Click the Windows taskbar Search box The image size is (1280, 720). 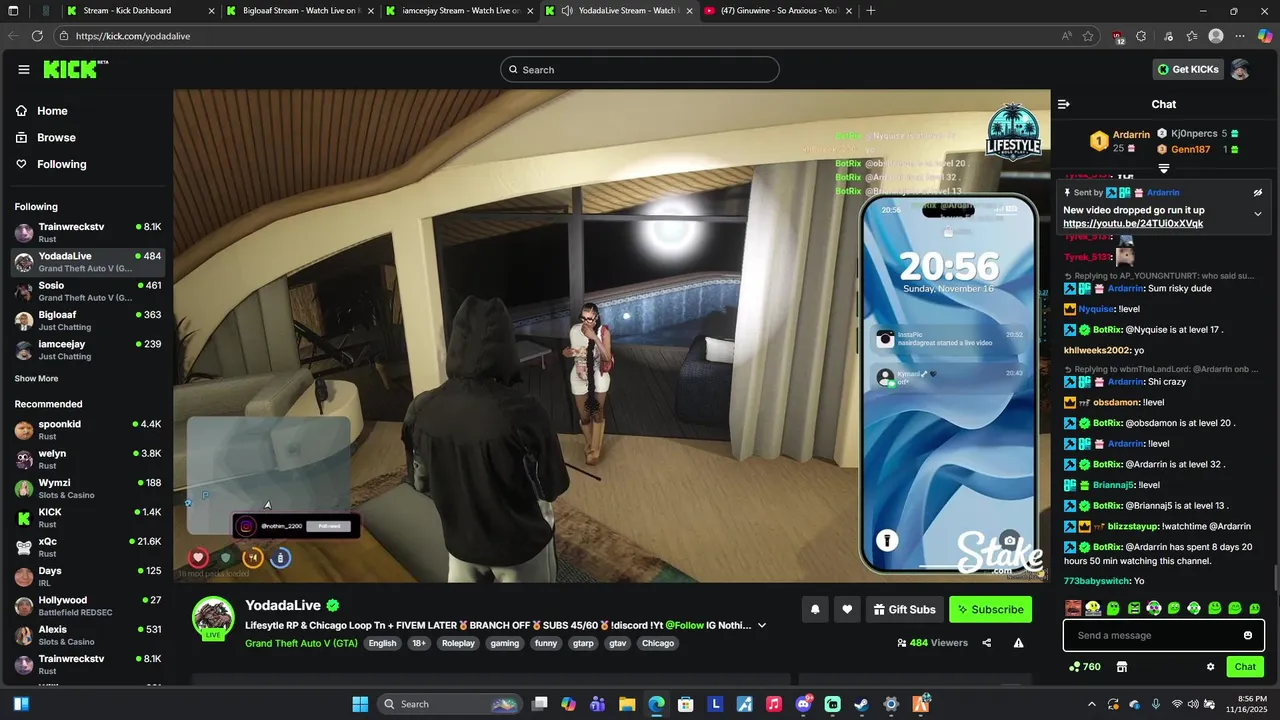[451, 704]
